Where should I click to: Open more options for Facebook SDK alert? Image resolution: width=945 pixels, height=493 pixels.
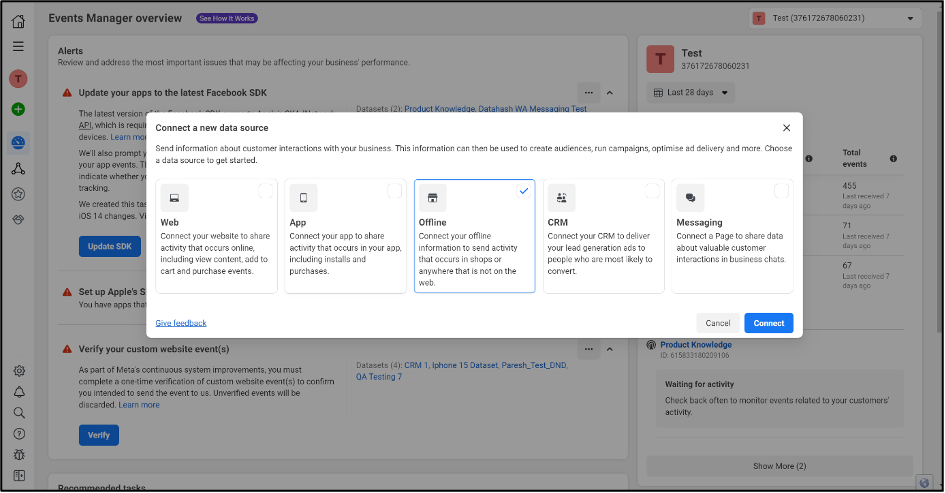(588, 93)
